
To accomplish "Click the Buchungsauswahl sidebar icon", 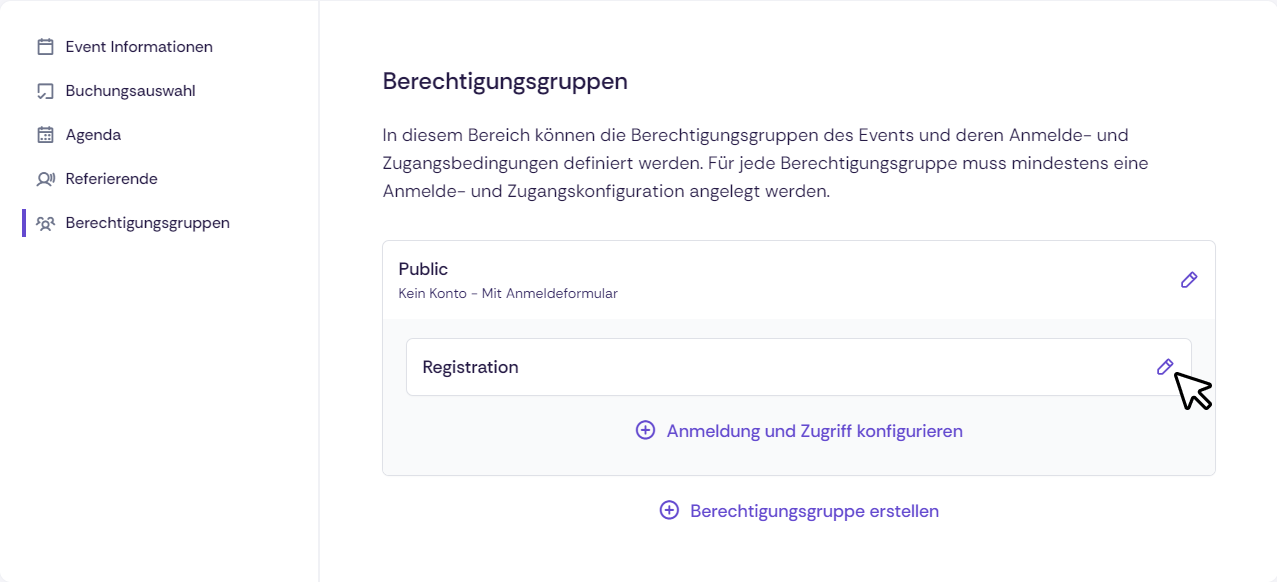I will [45, 91].
